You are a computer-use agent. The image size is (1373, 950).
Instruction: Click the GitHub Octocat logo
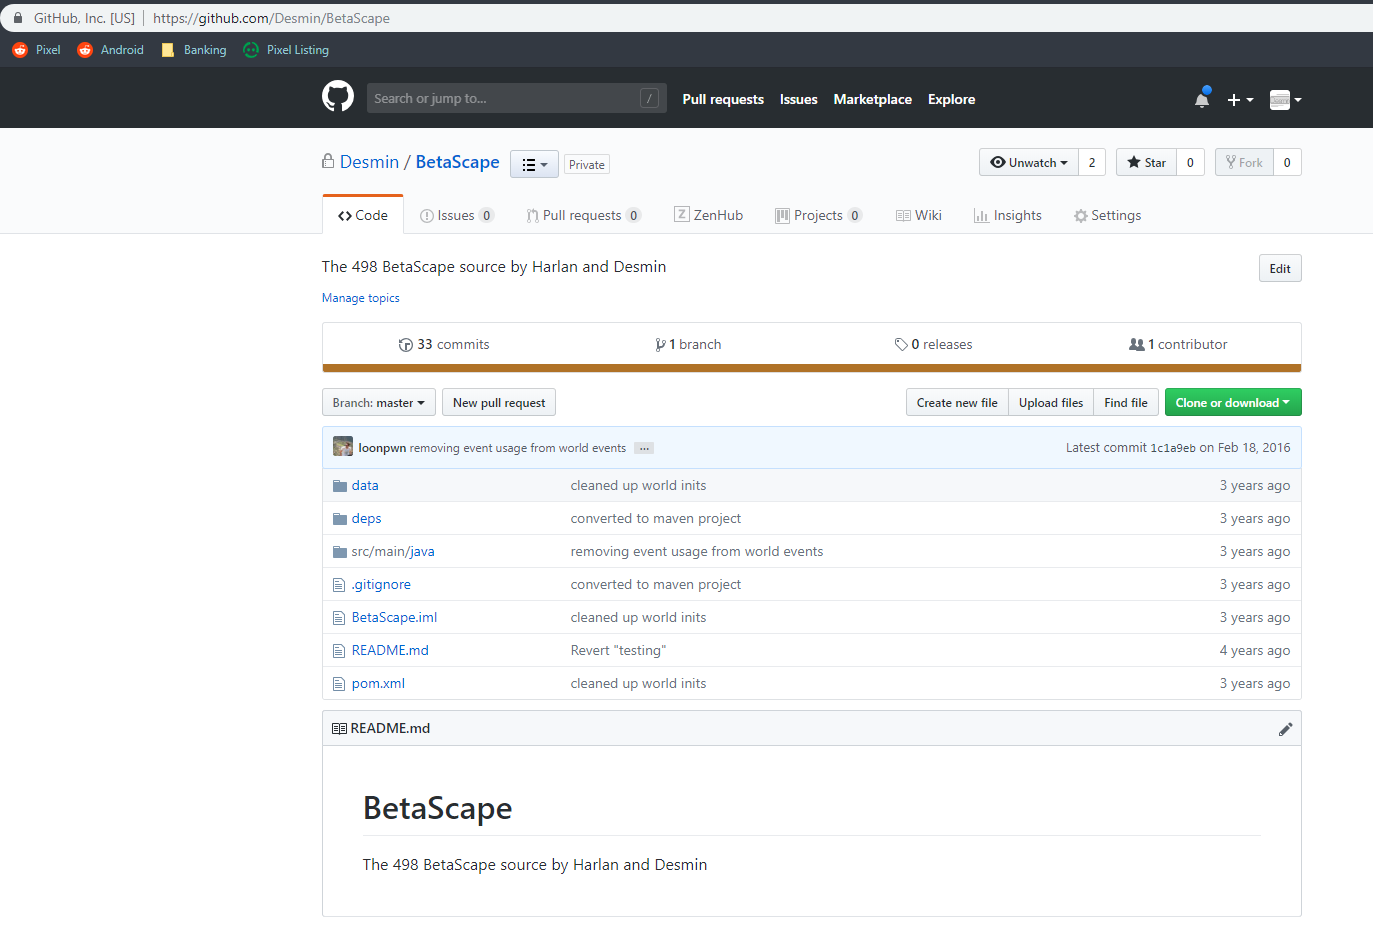click(338, 97)
